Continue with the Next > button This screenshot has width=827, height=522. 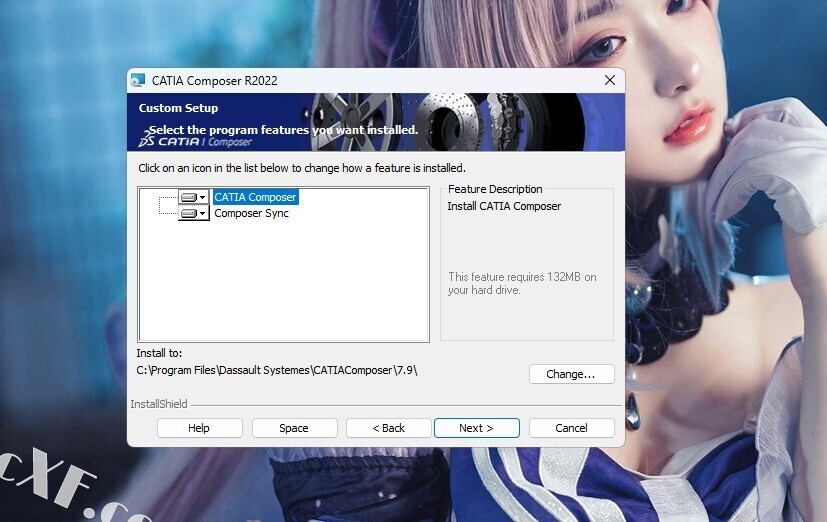[x=477, y=428]
